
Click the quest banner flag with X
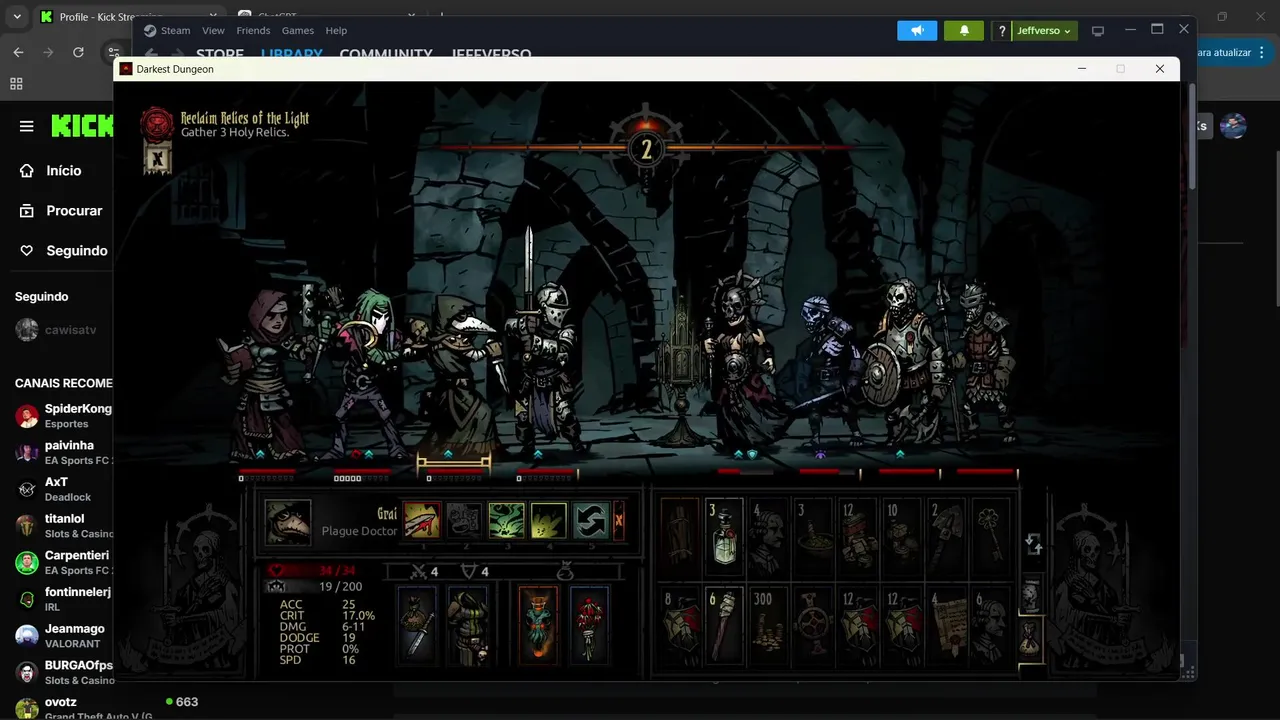coord(157,158)
